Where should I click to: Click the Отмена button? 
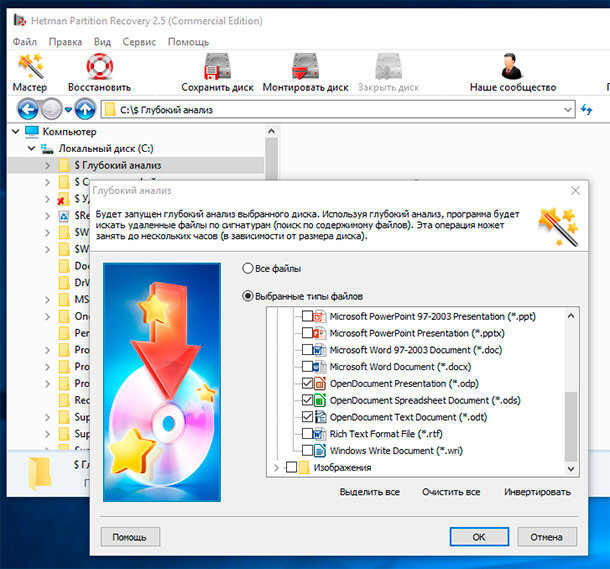[547, 537]
